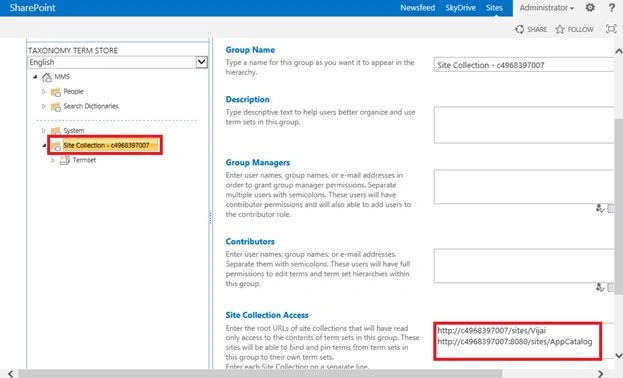This screenshot has width=623, height=378.
Task: Expand the Search Dictionaries node
Action: [x=44, y=106]
